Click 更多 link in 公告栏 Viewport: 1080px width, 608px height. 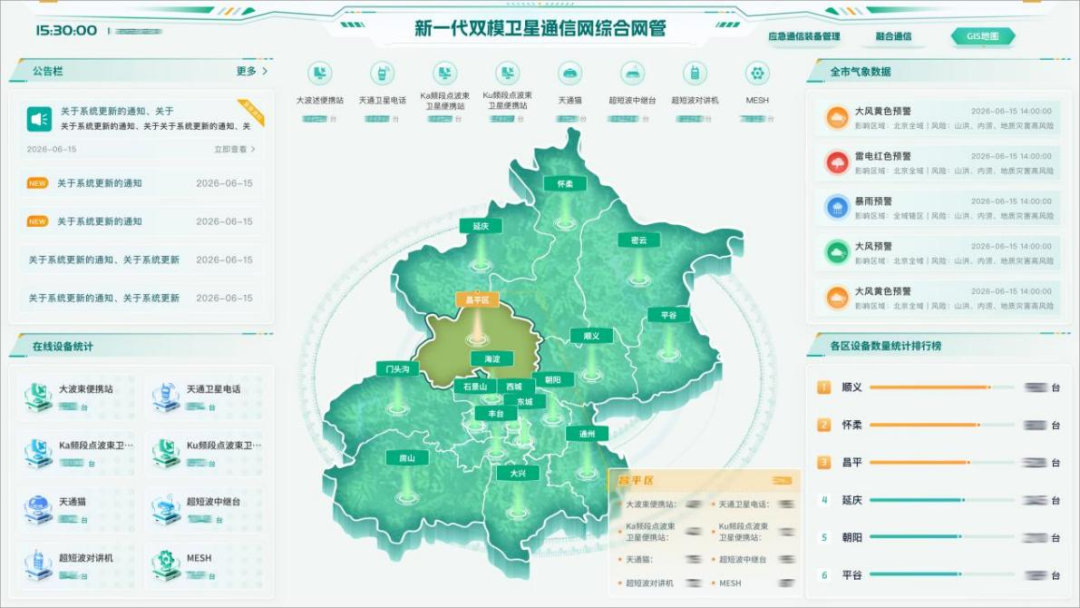[252, 71]
